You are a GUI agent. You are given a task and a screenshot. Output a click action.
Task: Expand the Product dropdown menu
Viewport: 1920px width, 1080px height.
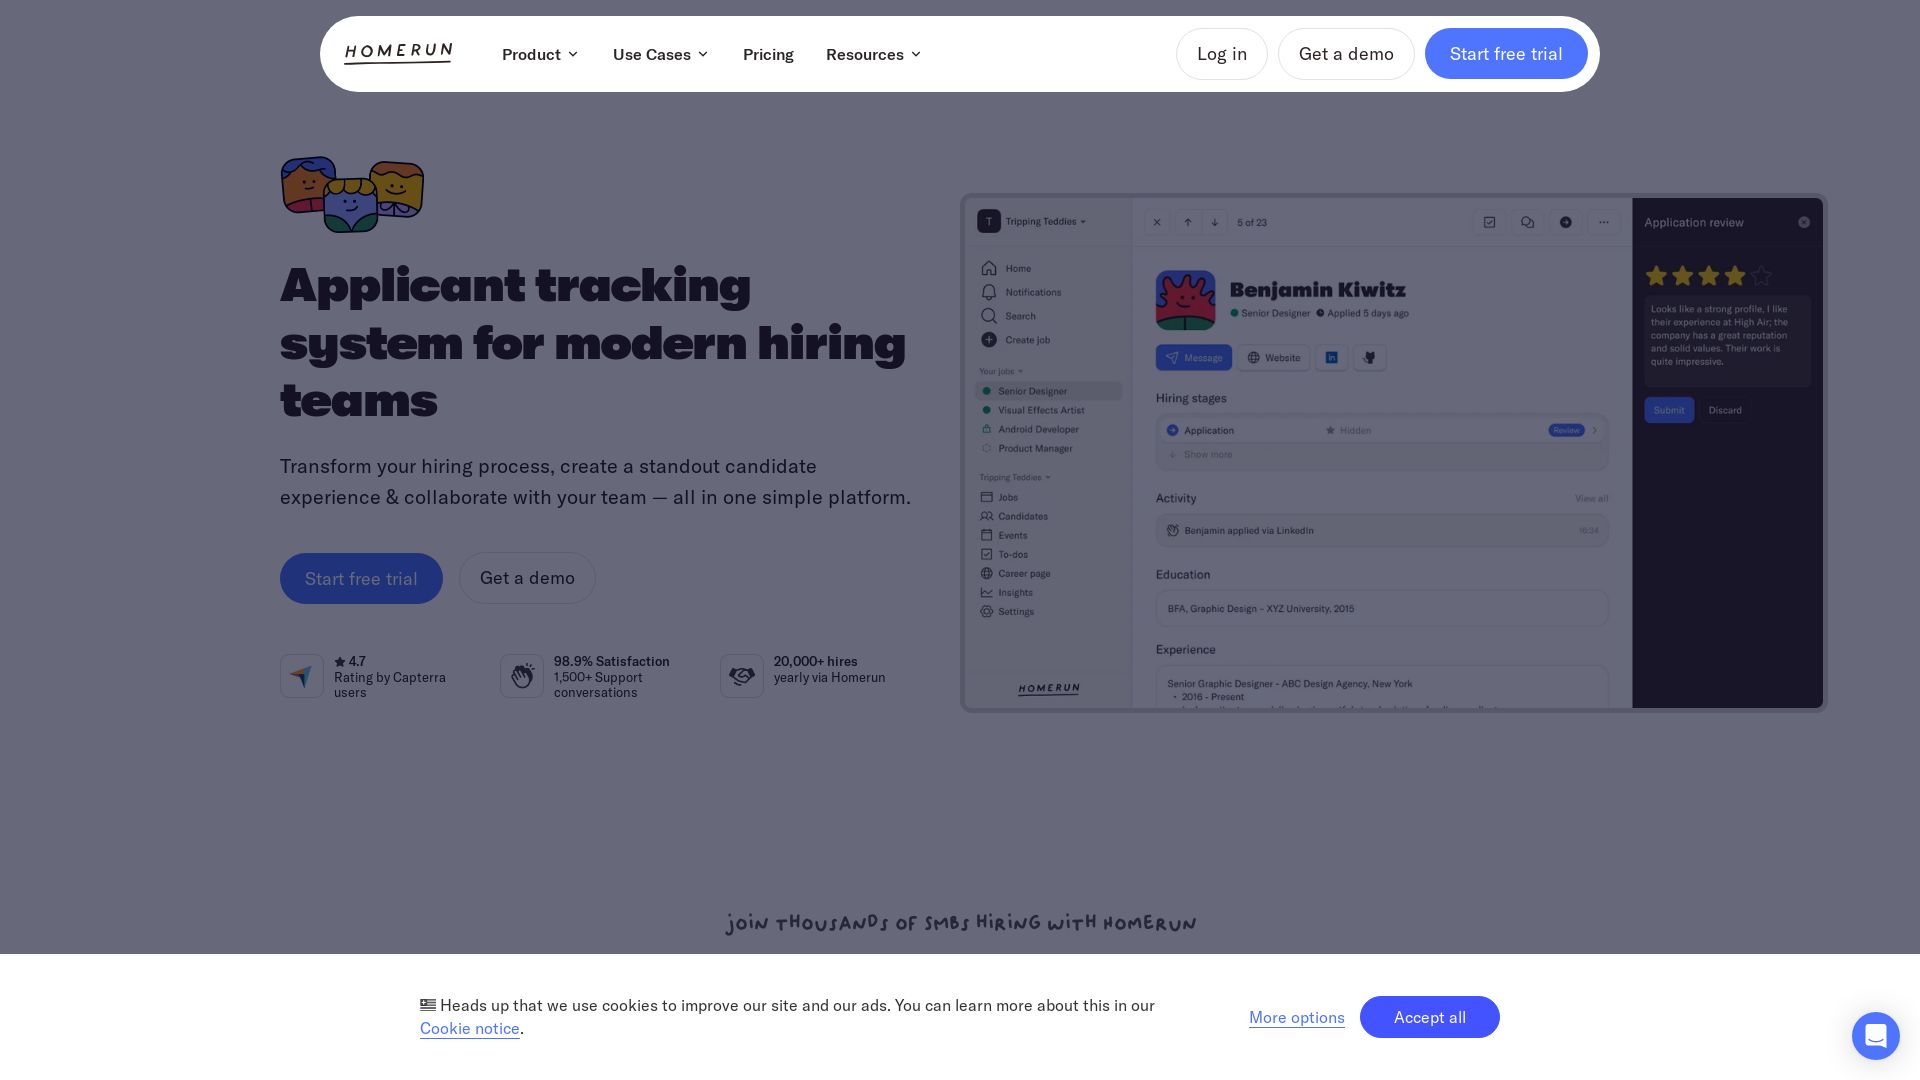(540, 54)
